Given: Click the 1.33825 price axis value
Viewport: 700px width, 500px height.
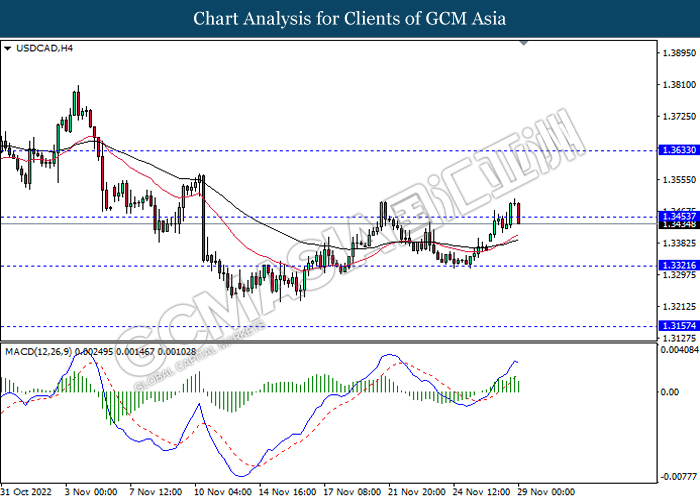Looking at the screenshot, I should pos(679,243).
